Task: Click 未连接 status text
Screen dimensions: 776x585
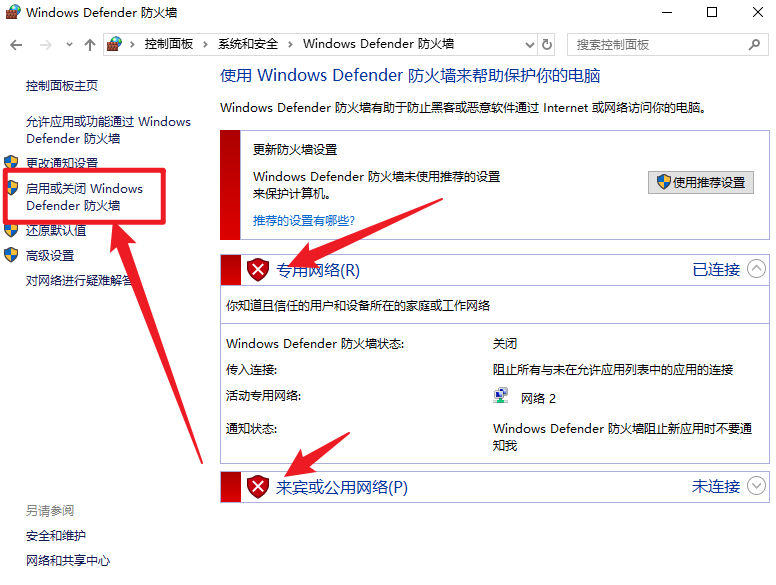Action: coord(716,487)
